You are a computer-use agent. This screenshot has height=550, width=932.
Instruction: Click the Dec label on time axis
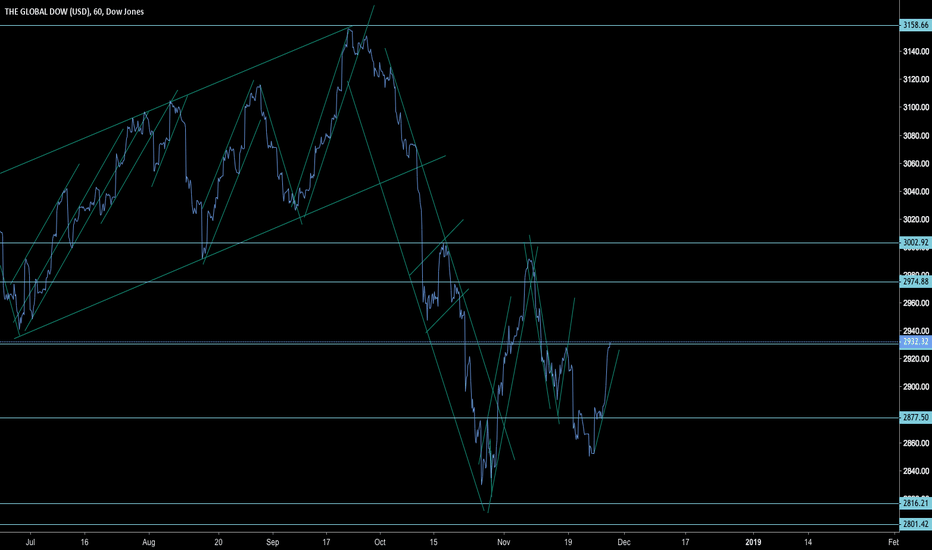(624, 542)
